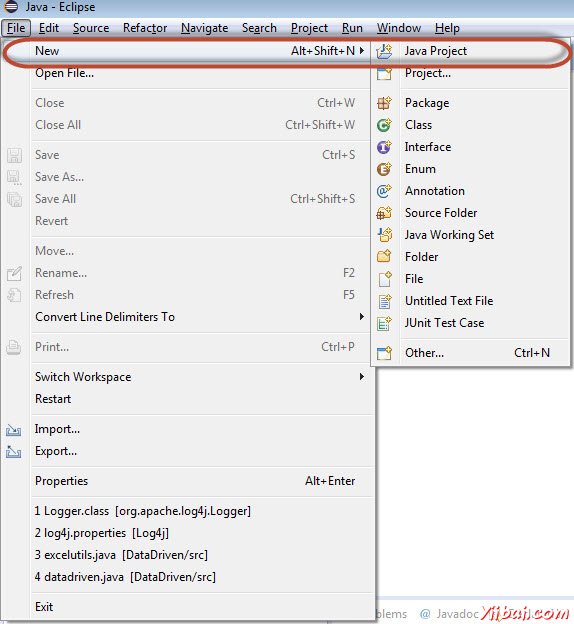Open the File menu
574x624 pixels.
click(16, 28)
